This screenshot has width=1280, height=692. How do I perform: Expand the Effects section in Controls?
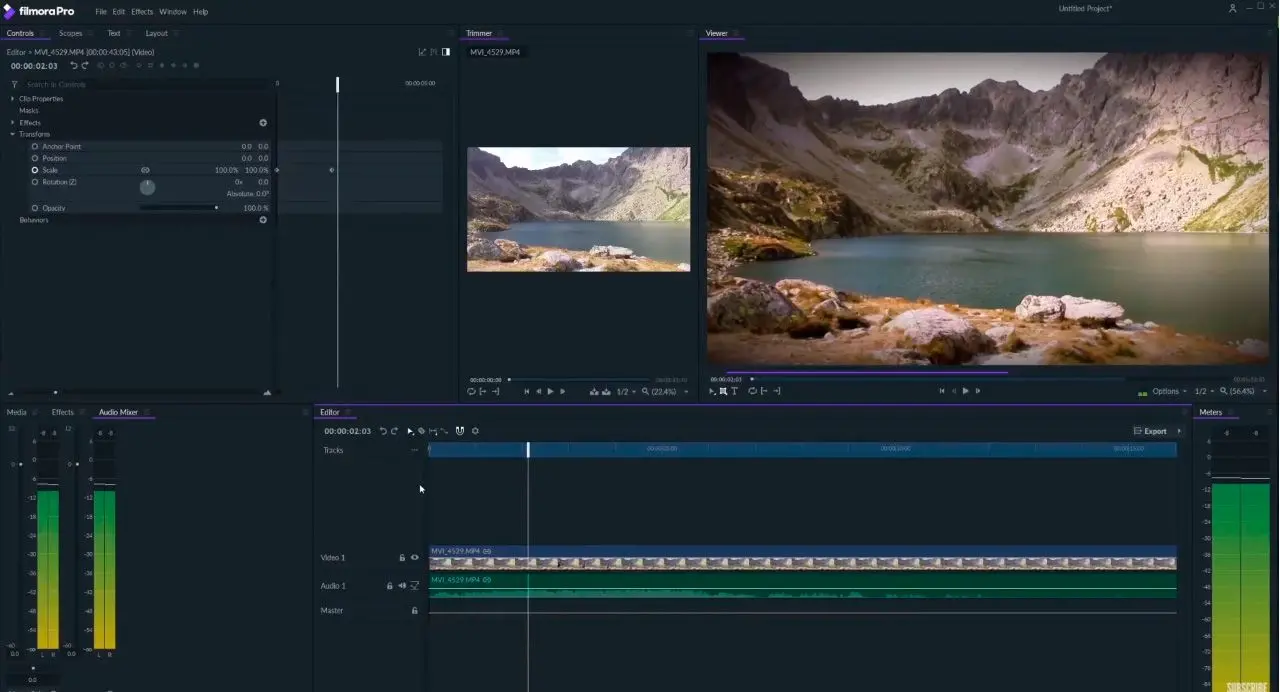13,123
